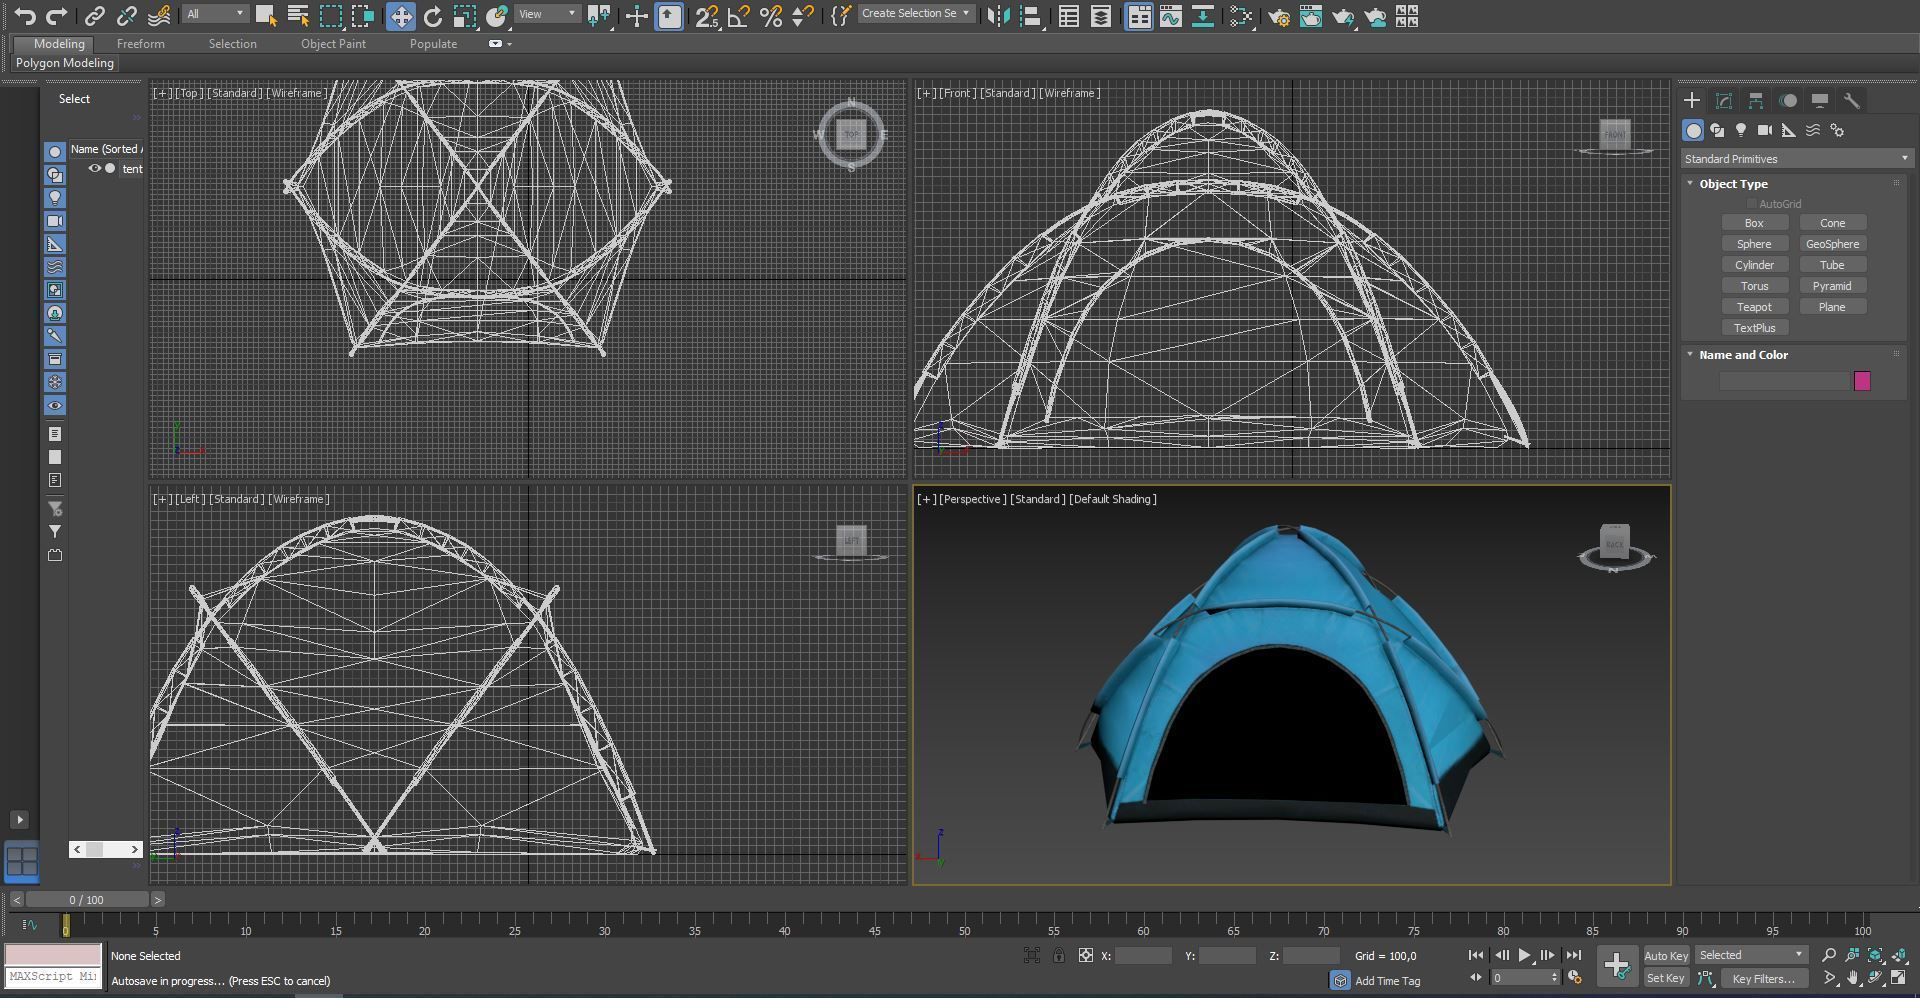The image size is (1920, 998).
Task: Open the Populate ribbon tab
Action: click(x=433, y=44)
